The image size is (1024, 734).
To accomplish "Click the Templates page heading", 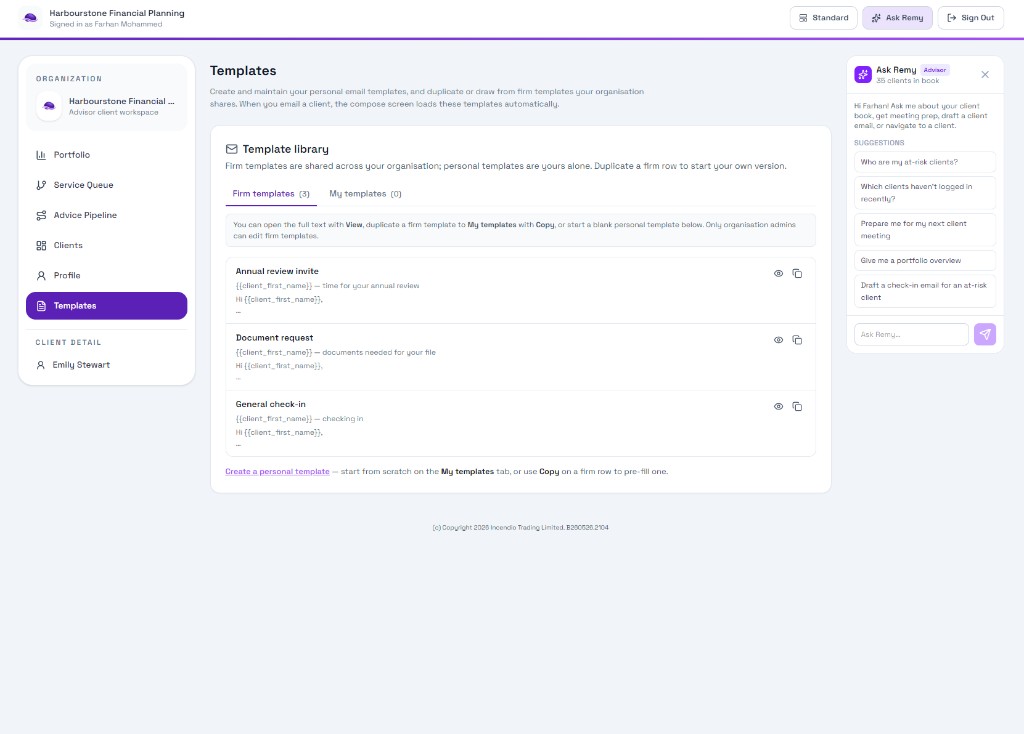I will point(243,71).
